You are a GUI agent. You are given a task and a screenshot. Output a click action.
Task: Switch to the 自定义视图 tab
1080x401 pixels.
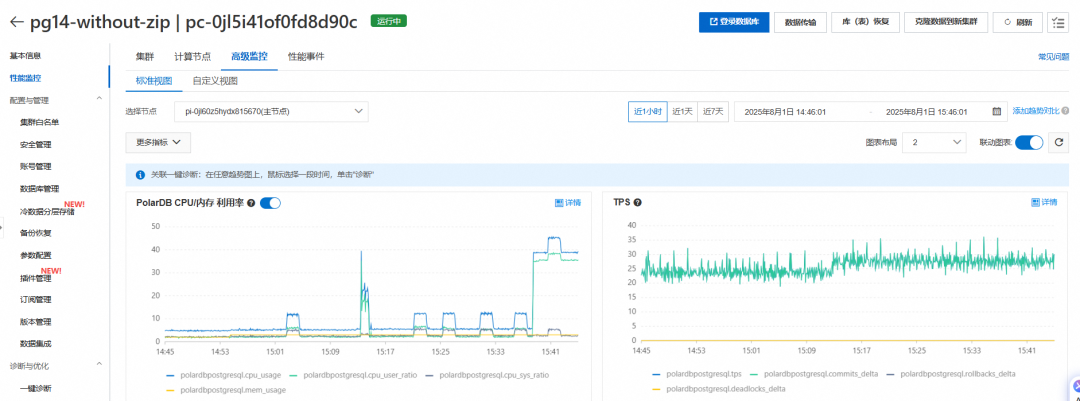click(x=215, y=81)
